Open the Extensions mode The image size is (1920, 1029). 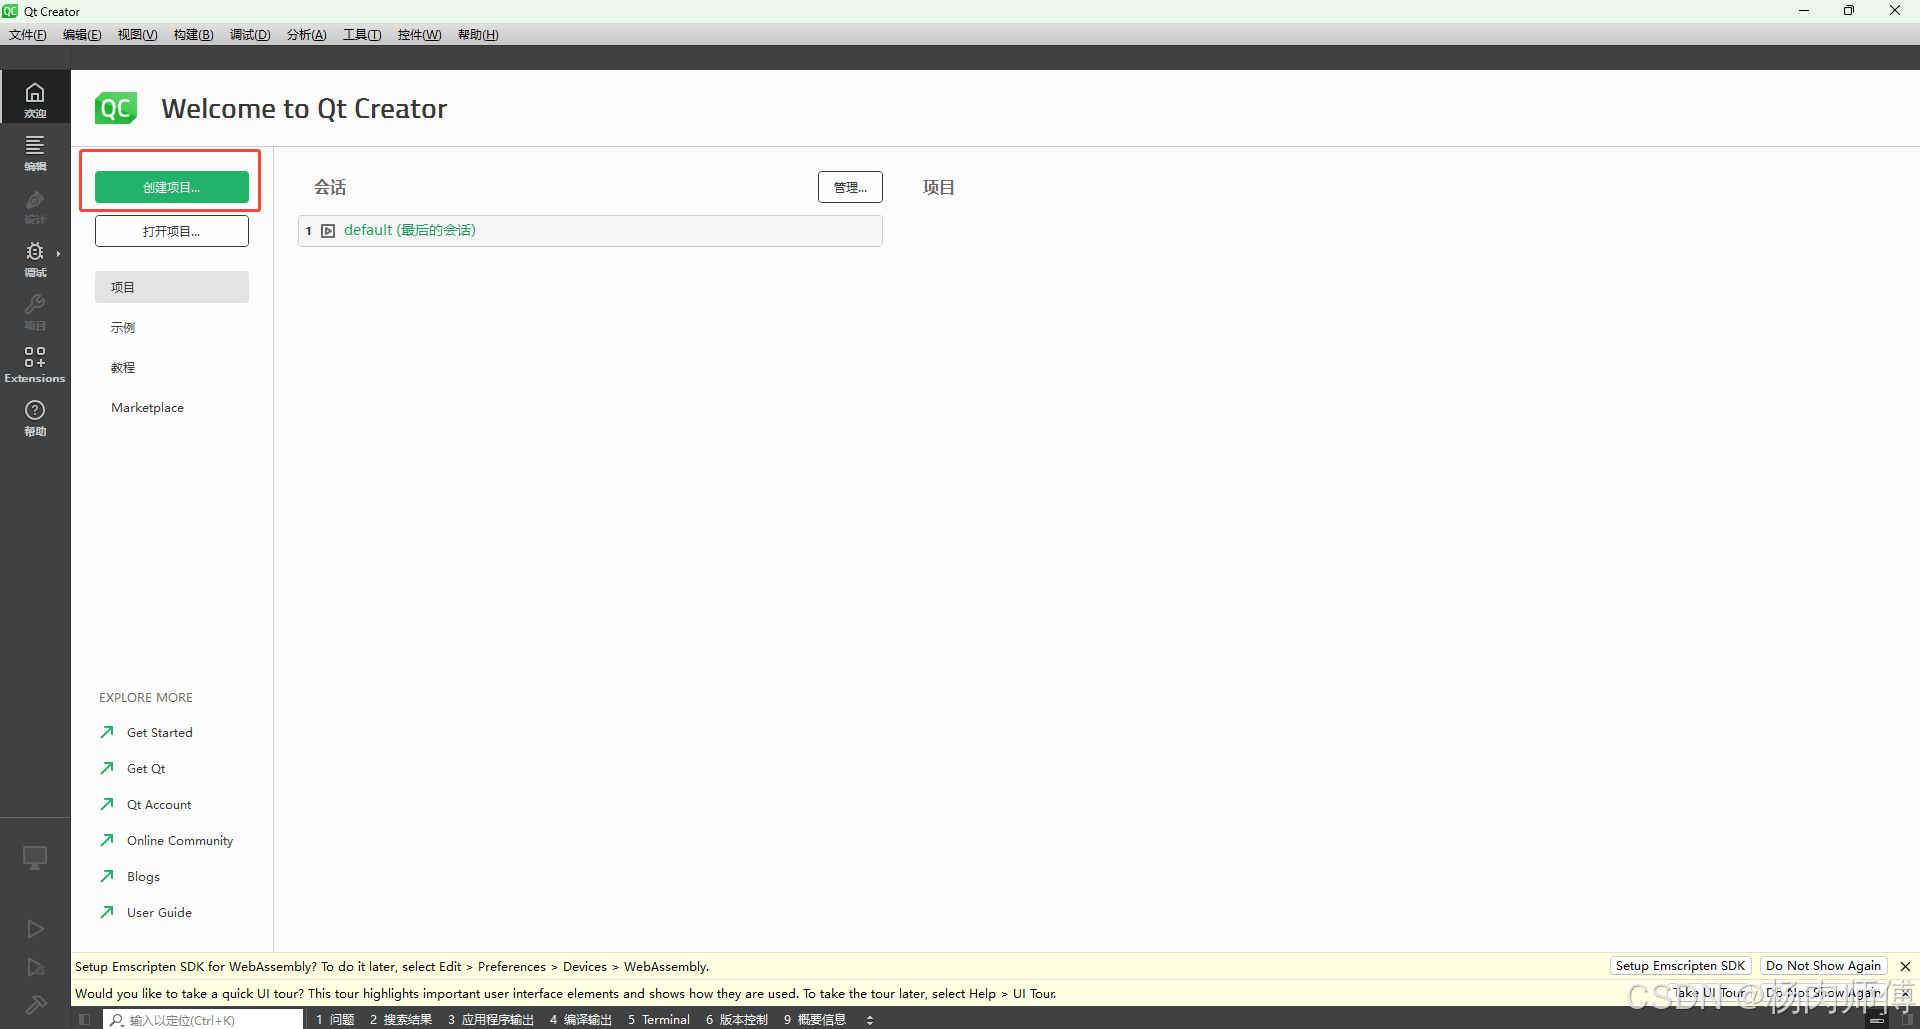[x=35, y=364]
